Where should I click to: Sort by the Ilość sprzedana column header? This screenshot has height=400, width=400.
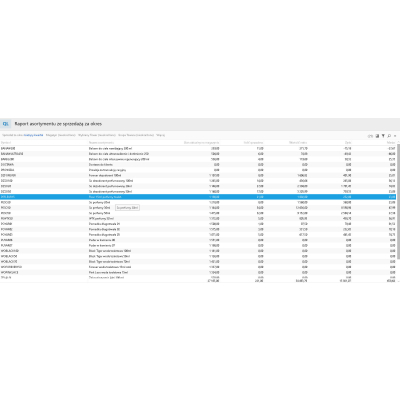253,143
